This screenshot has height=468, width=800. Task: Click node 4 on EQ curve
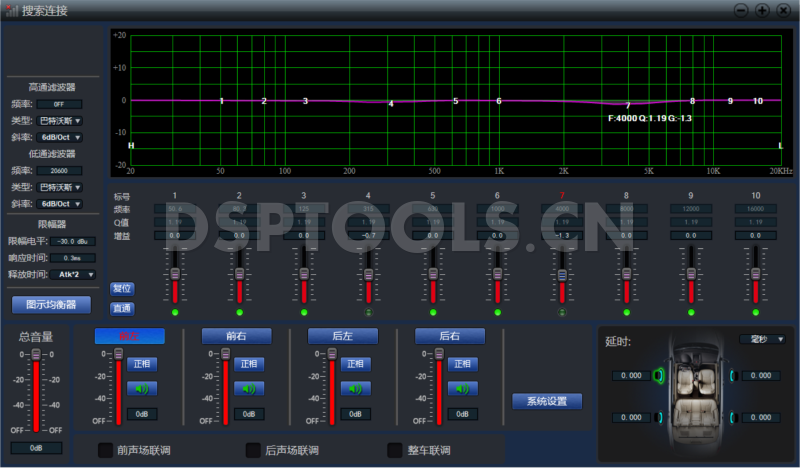point(391,104)
